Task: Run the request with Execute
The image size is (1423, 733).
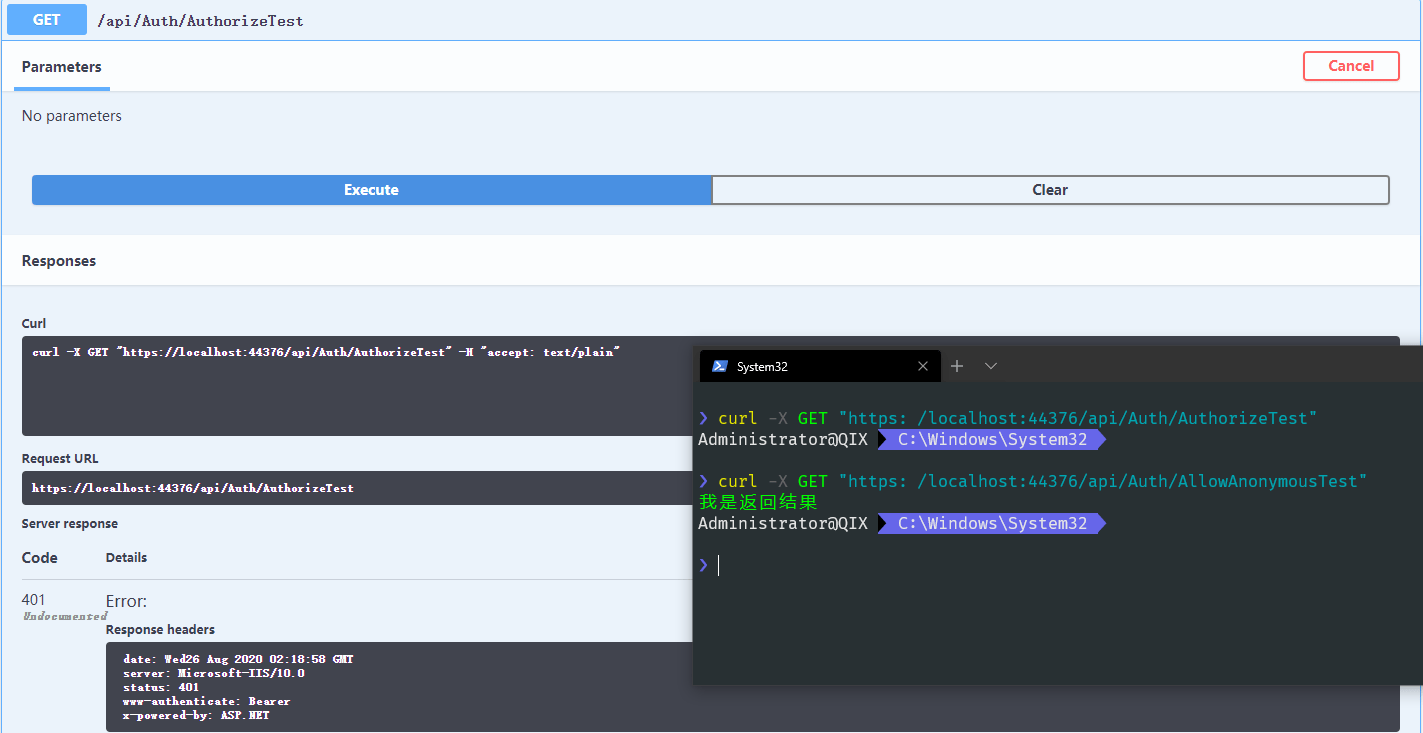Action: click(x=371, y=190)
